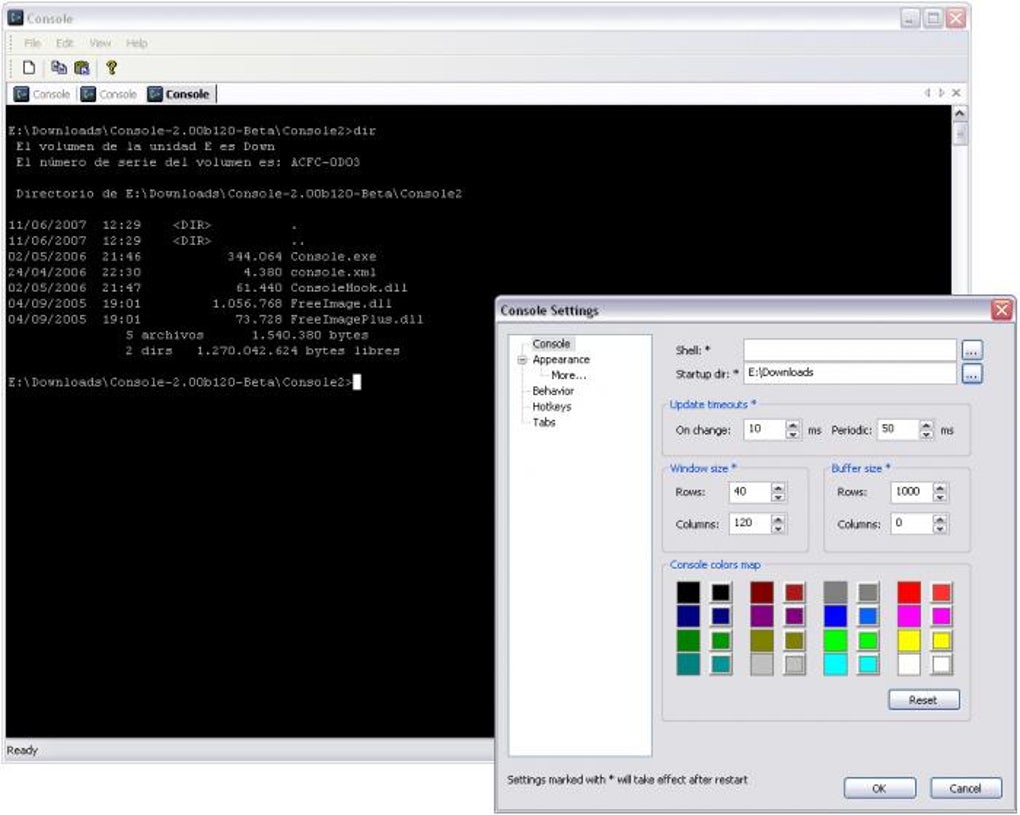
Task: Open the Edit menu
Action: click(64, 43)
